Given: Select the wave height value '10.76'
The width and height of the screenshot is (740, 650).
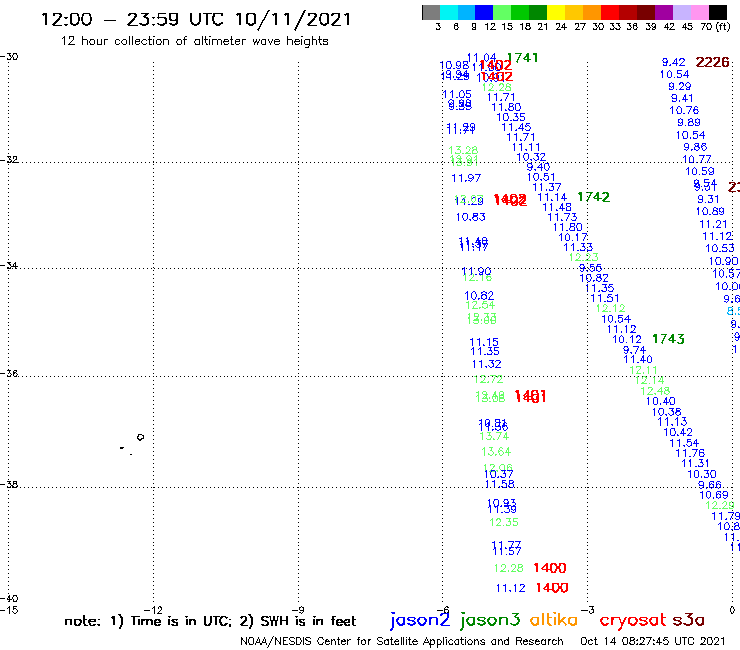Looking at the screenshot, I should click(684, 110).
